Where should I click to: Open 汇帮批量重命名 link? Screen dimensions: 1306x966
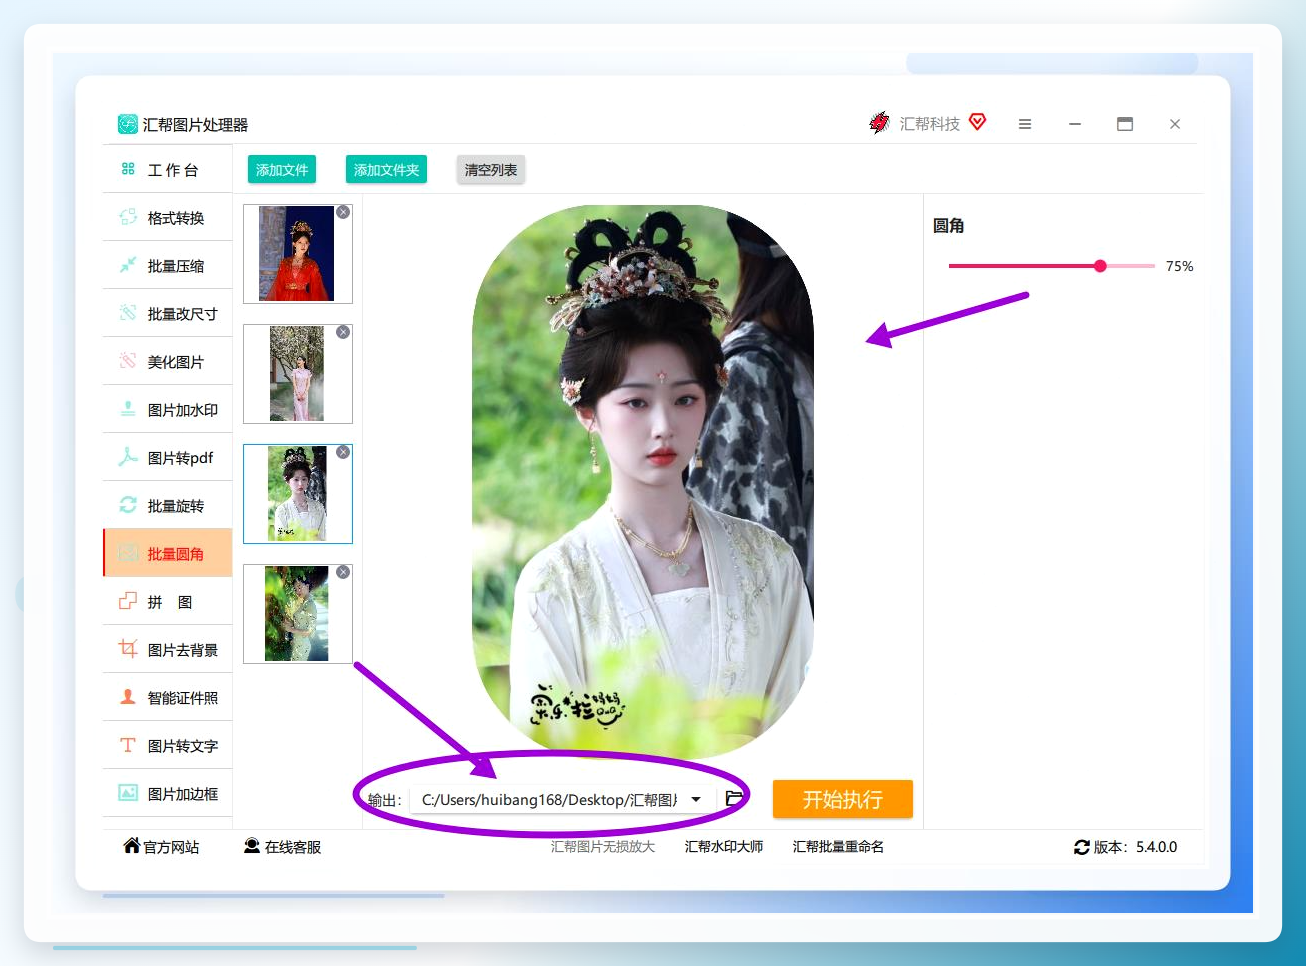[838, 847]
